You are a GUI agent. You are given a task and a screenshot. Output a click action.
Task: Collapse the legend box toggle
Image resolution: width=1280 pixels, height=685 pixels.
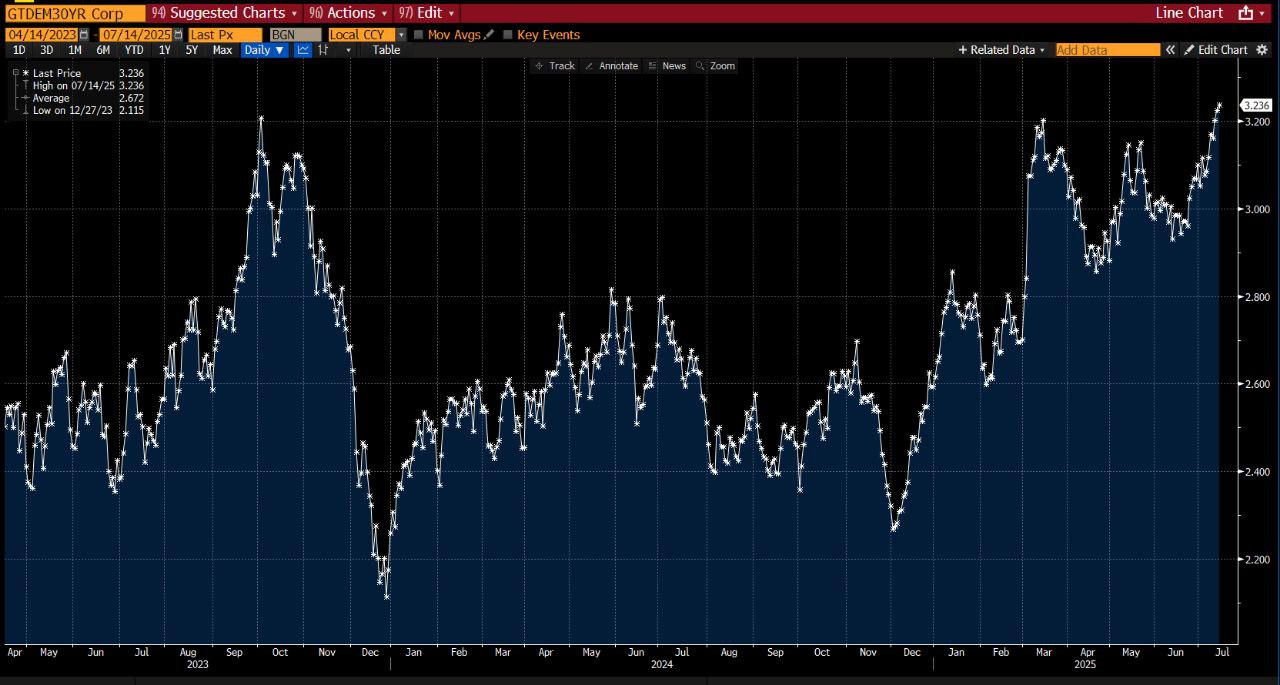coord(14,73)
